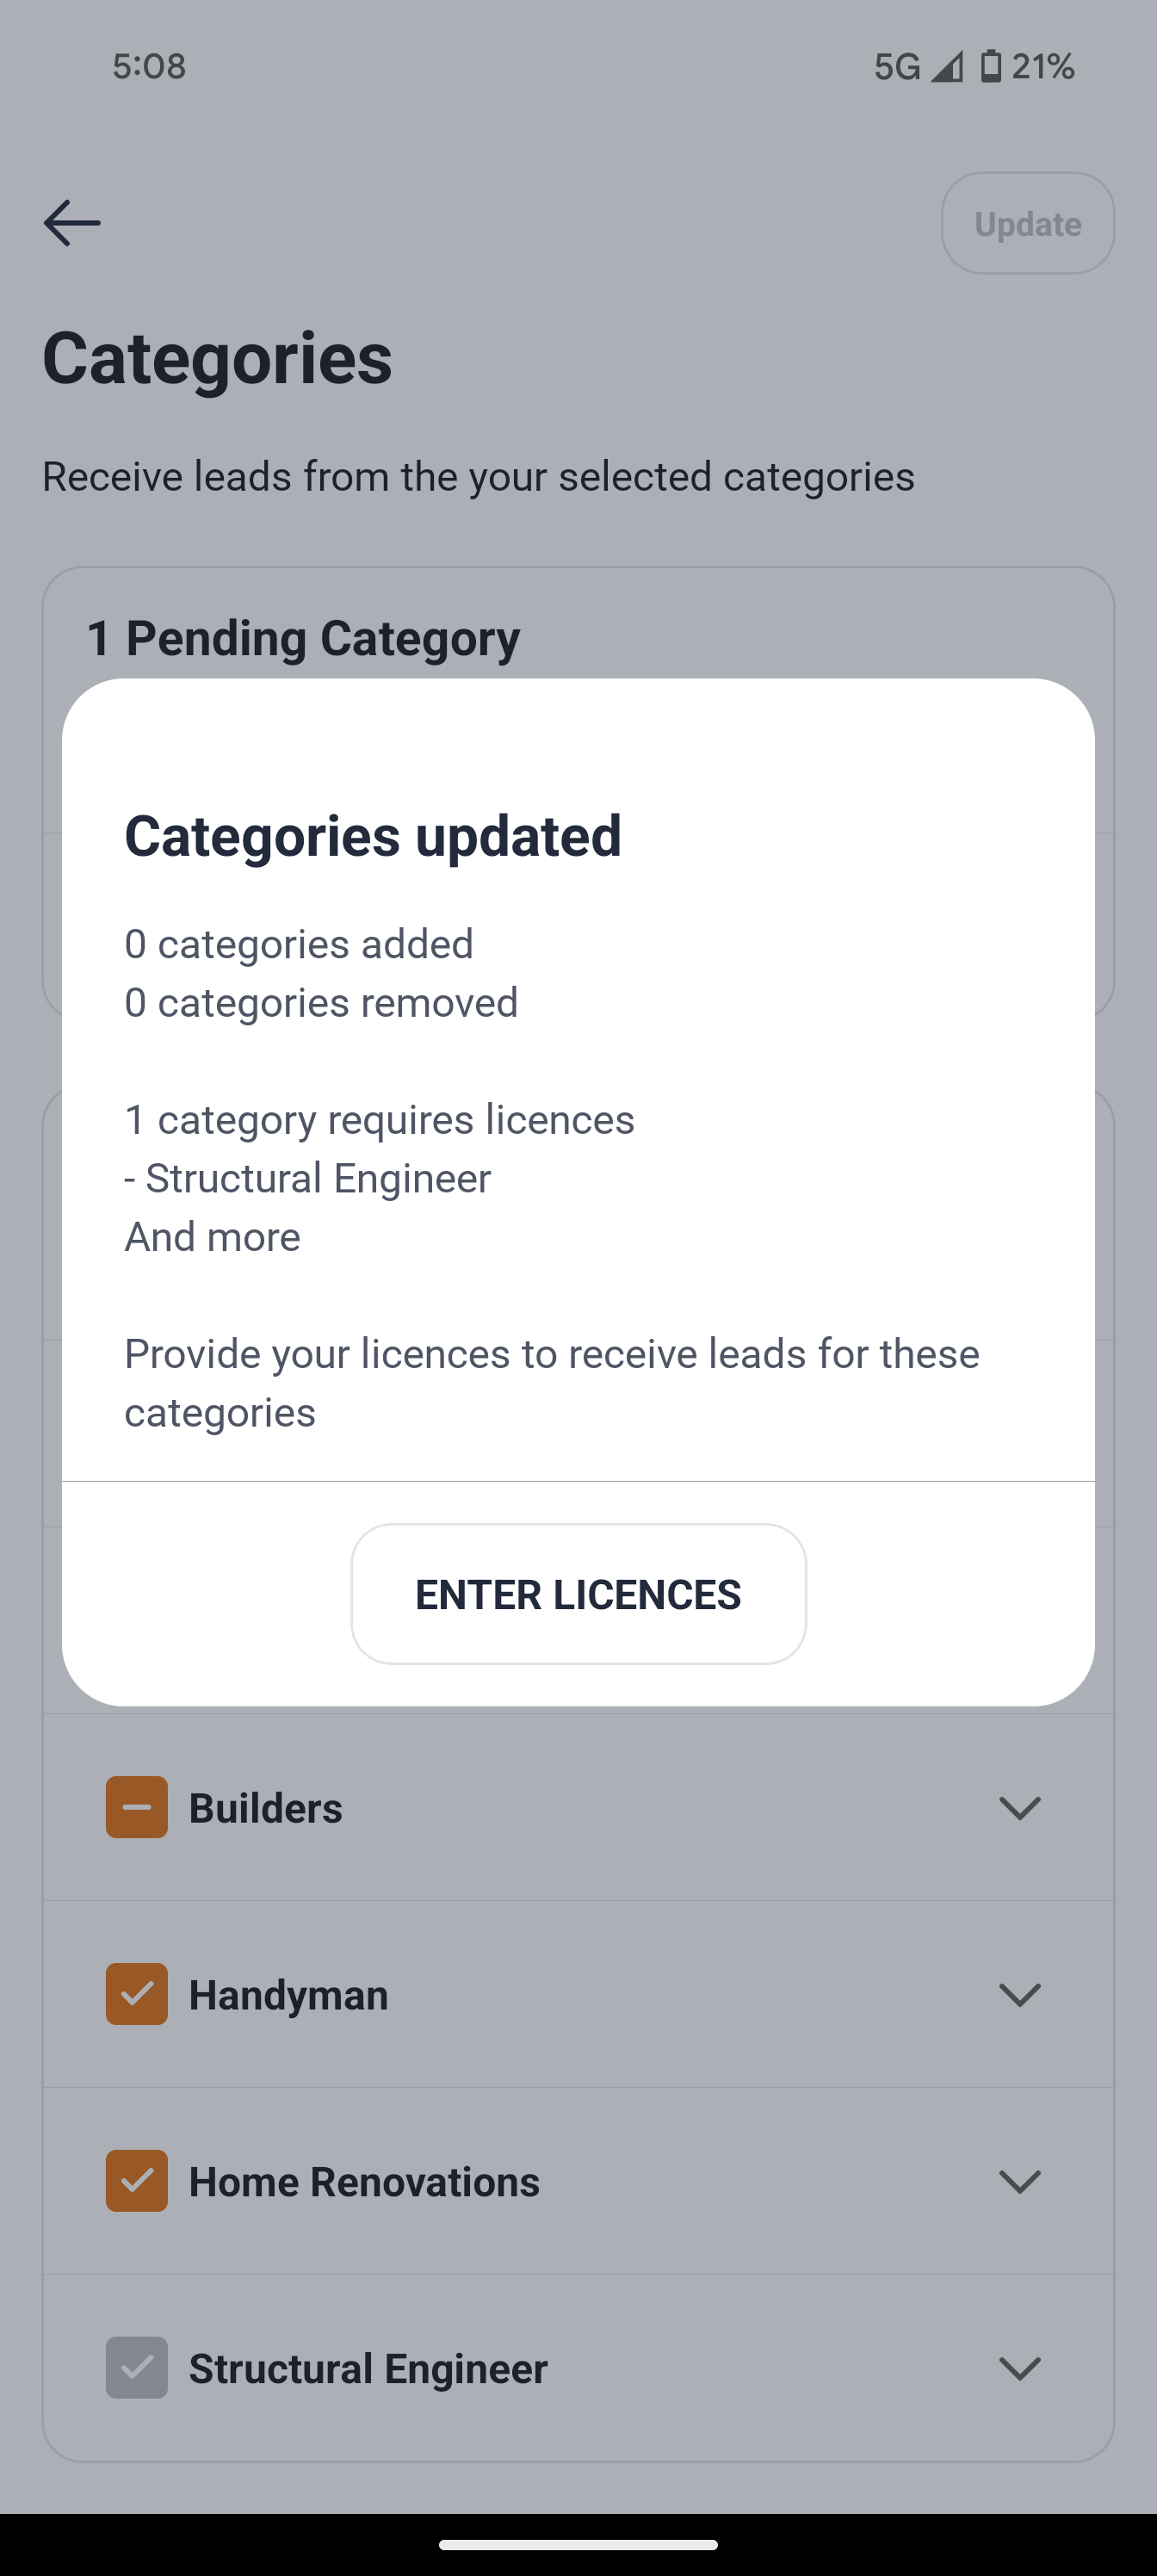Tap the Android home gesture bar

click(578, 2545)
